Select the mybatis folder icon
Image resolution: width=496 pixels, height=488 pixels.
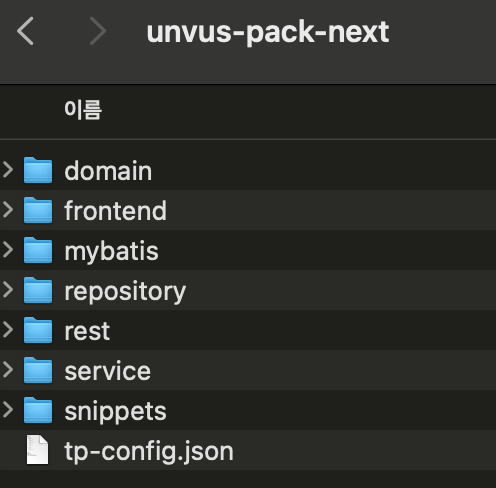coord(38,250)
